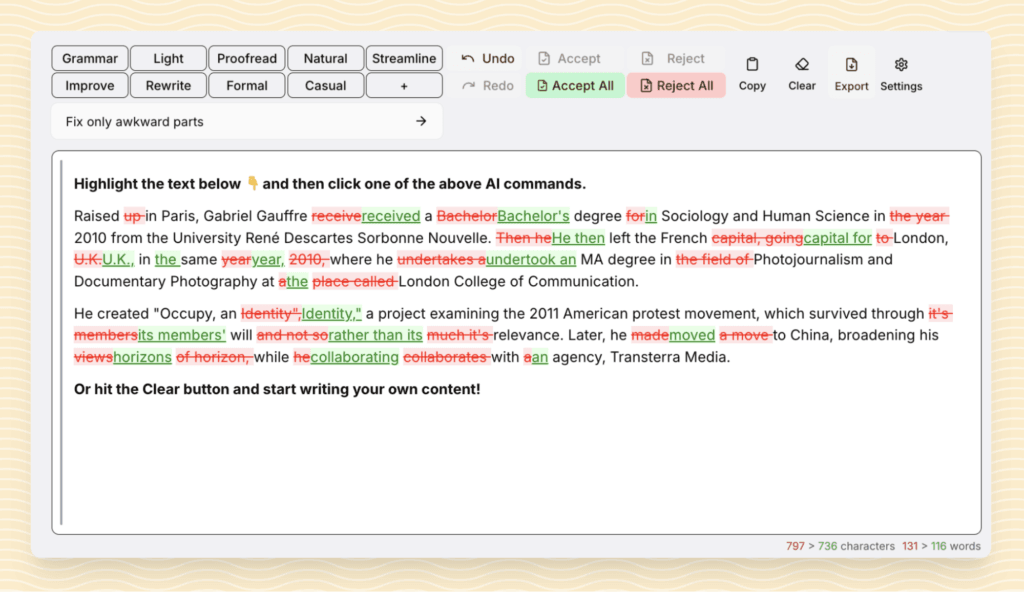Image resolution: width=1024 pixels, height=592 pixels.
Task: Select the Improve command
Action: click(x=88, y=86)
